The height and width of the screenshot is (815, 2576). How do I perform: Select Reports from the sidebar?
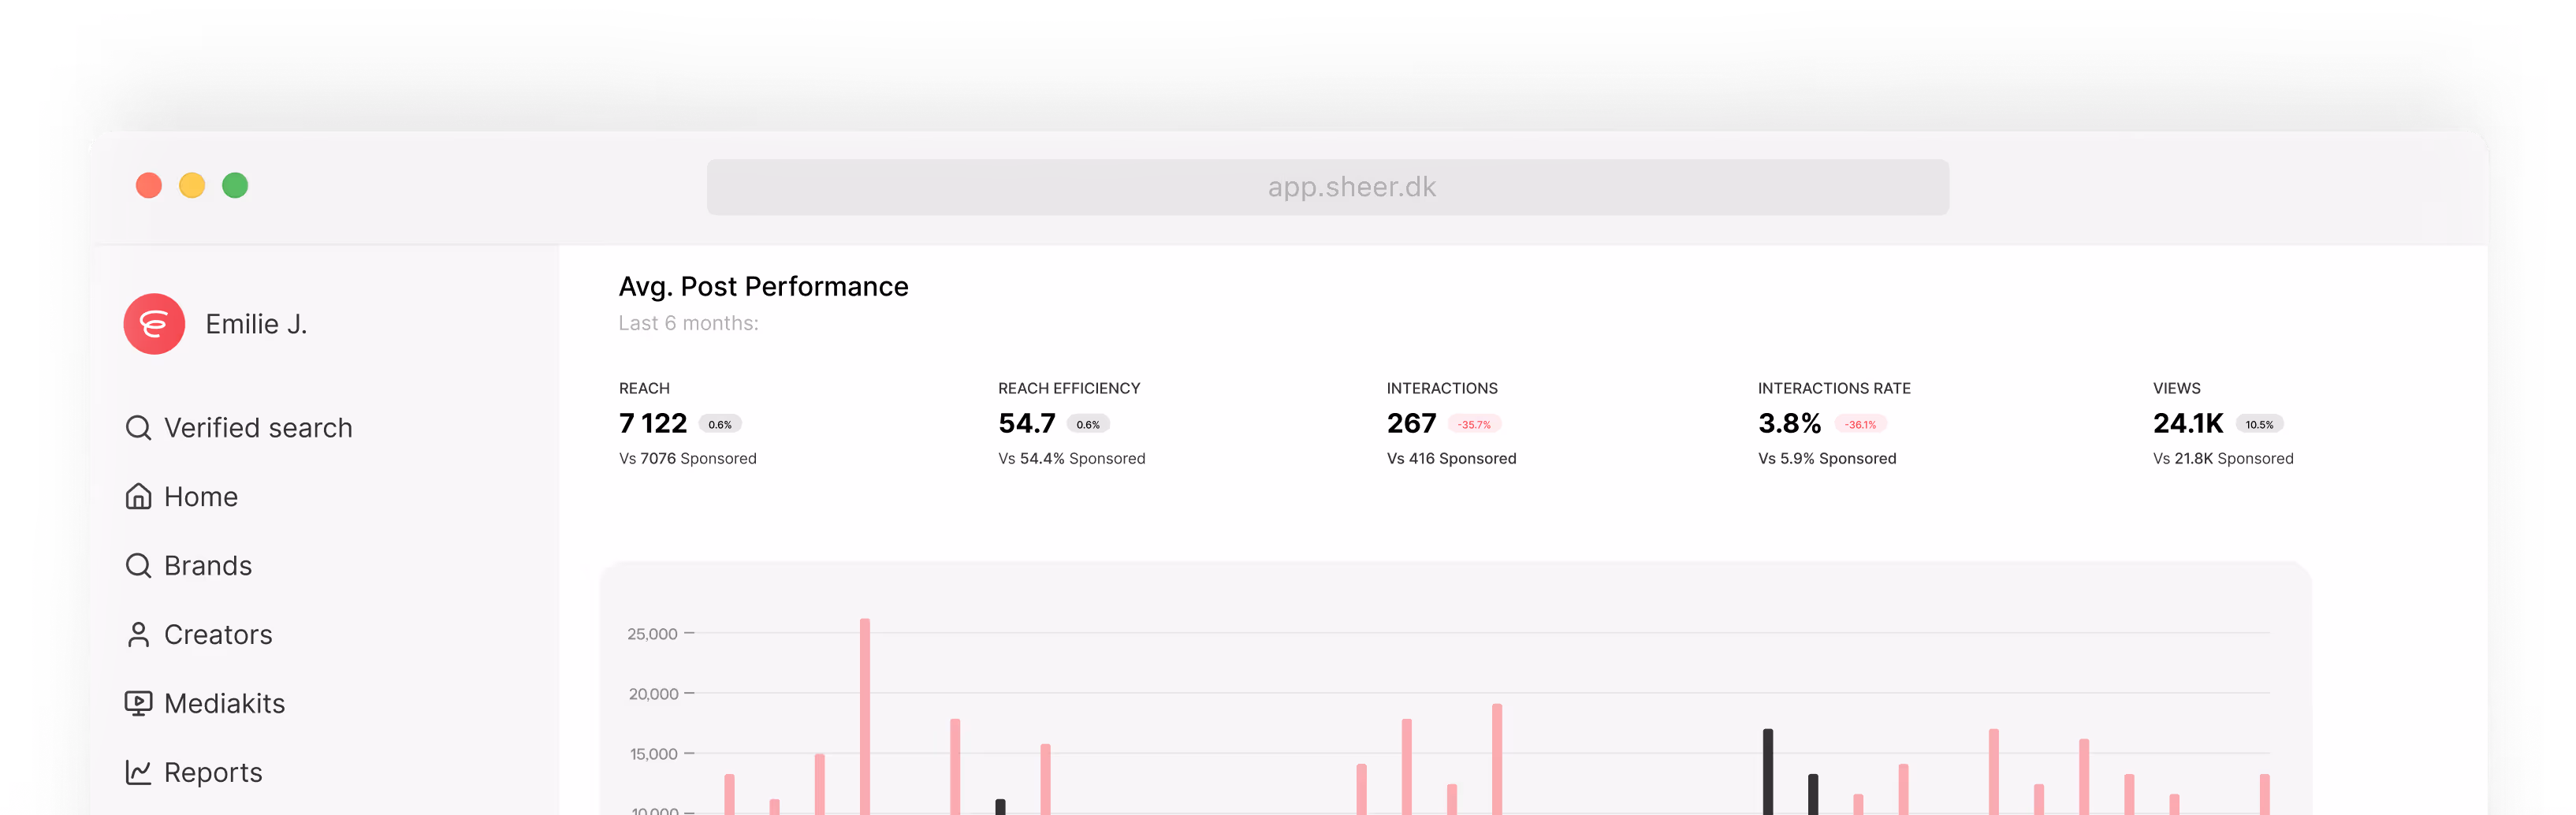point(212,772)
